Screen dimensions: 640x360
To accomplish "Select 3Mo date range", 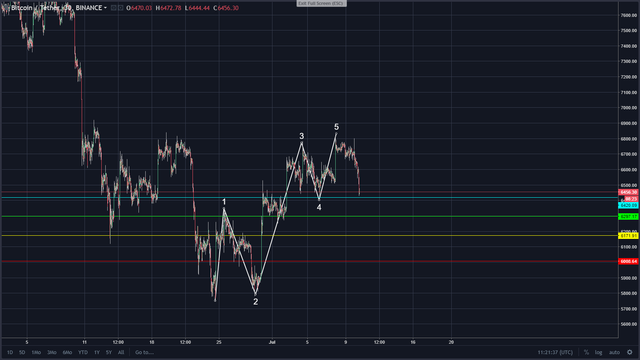I will (x=52, y=352).
